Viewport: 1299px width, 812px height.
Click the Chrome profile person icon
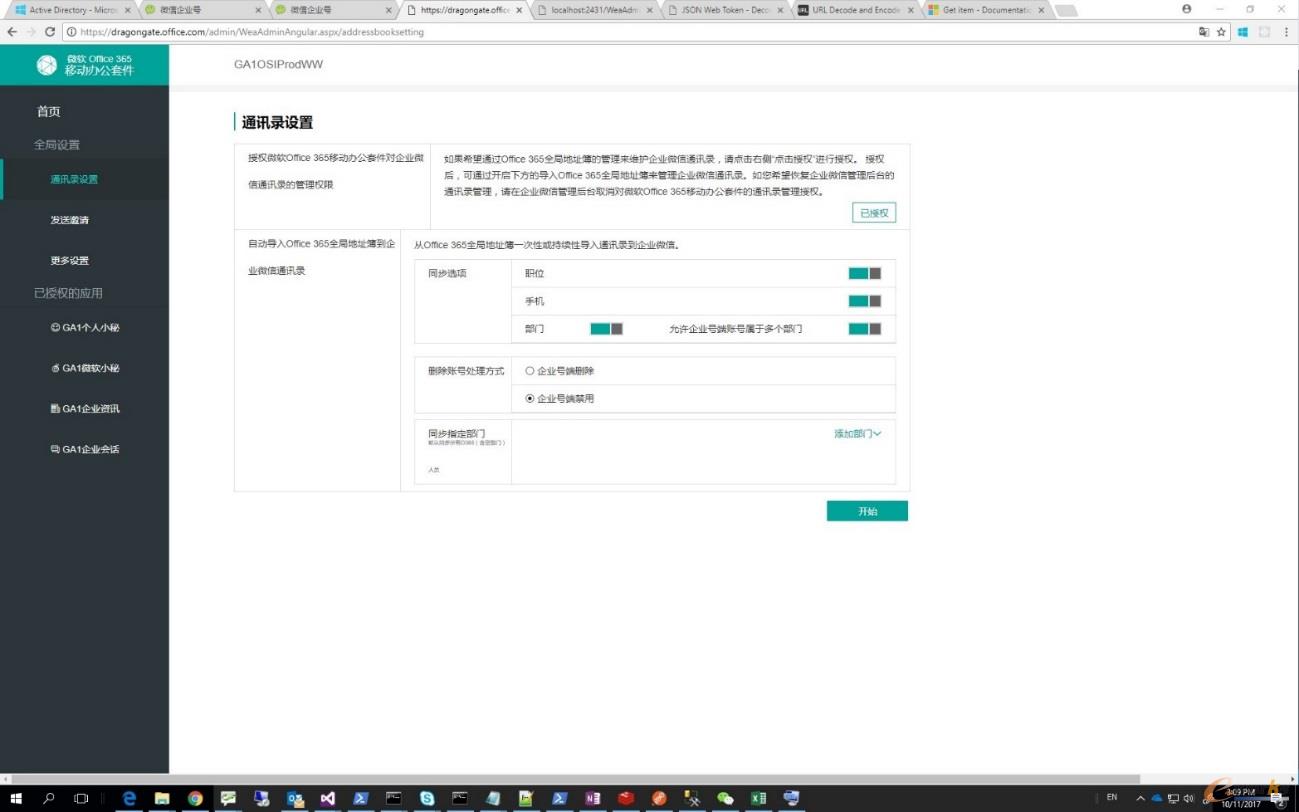(x=1187, y=9)
